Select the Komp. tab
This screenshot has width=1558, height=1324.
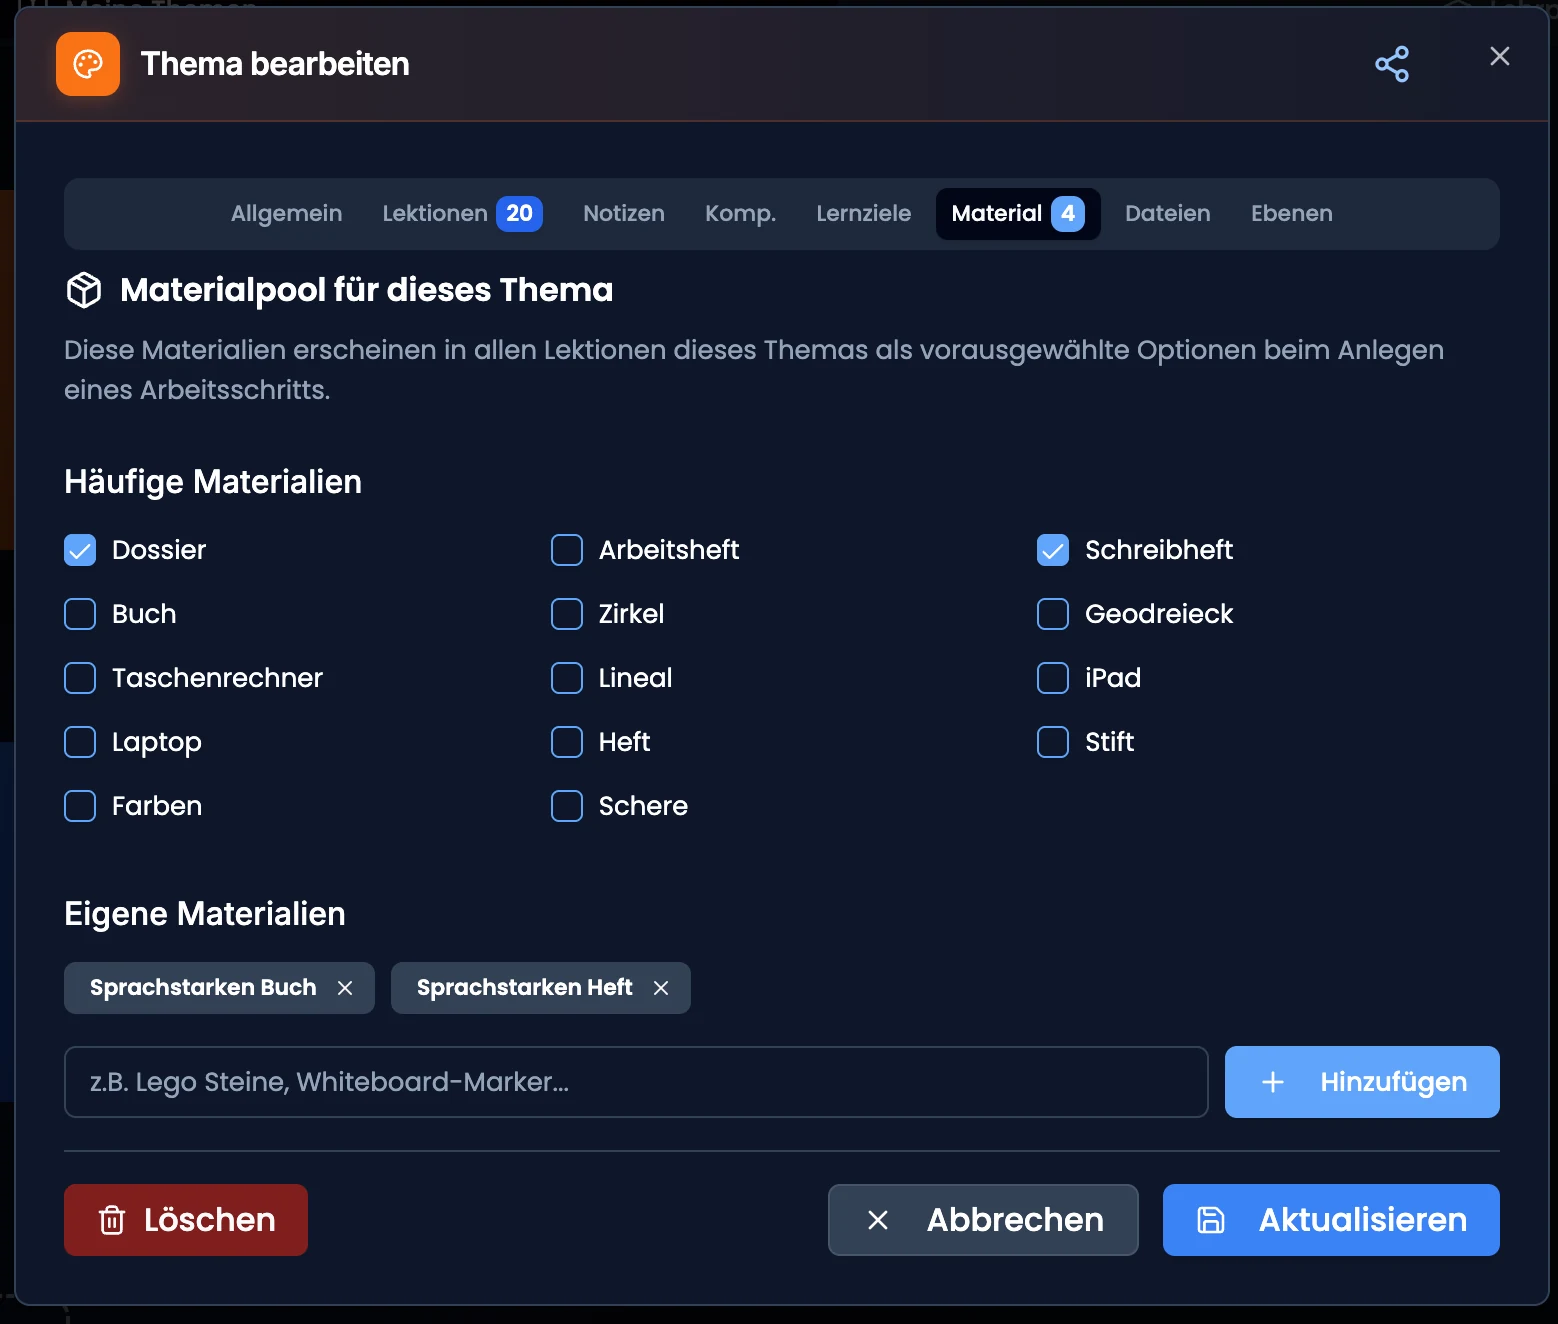tap(740, 214)
